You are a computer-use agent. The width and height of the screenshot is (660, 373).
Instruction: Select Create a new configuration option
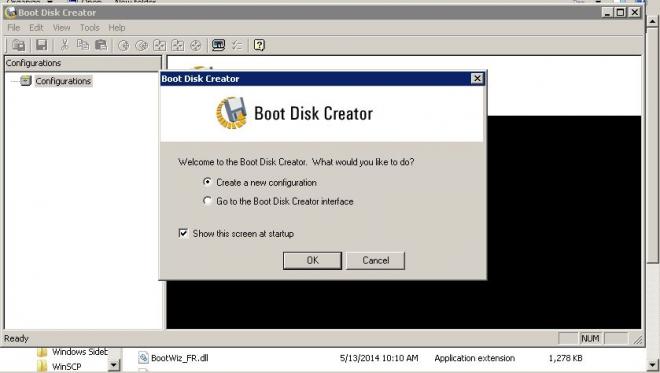[207, 182]
